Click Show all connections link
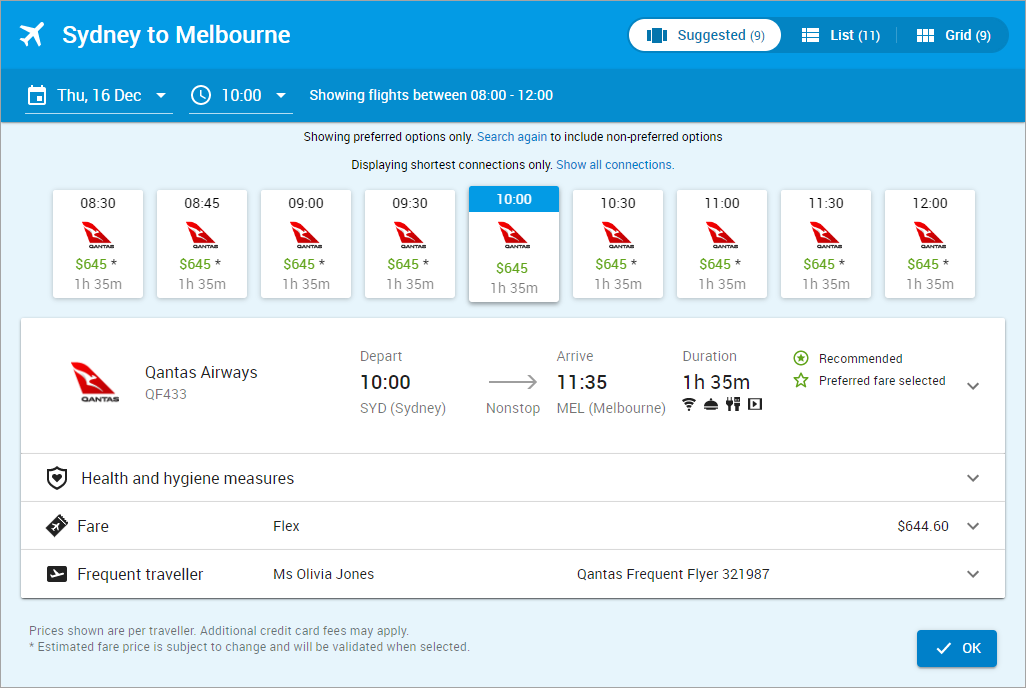Screen dimensions: 1026x688 [x=615, y=165]
